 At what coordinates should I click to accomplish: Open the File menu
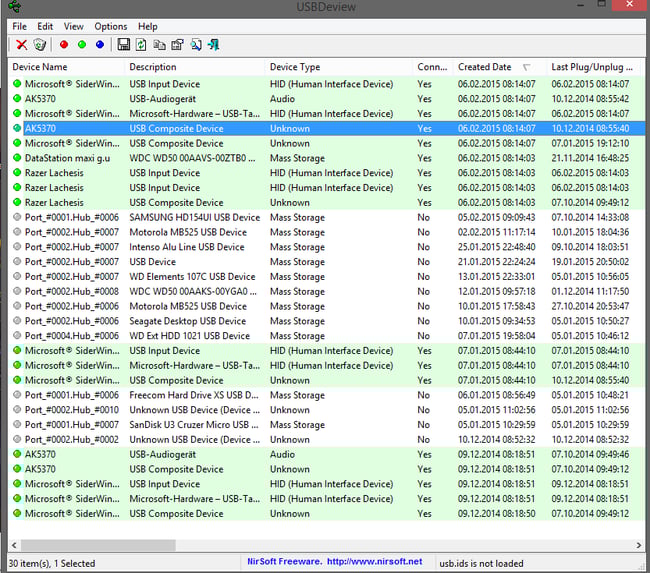point(20,26)
